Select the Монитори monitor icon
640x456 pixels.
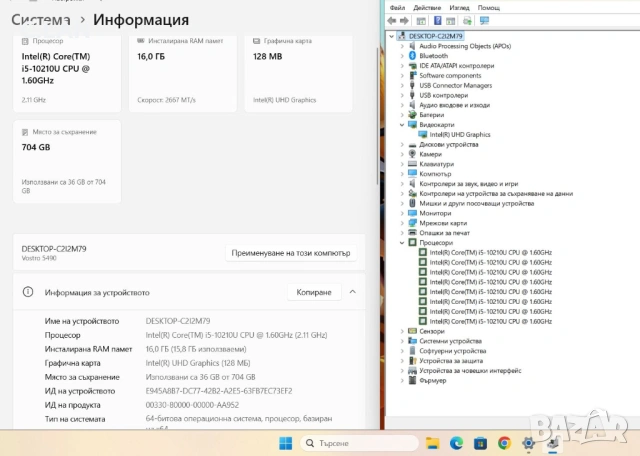pos(412,213)
